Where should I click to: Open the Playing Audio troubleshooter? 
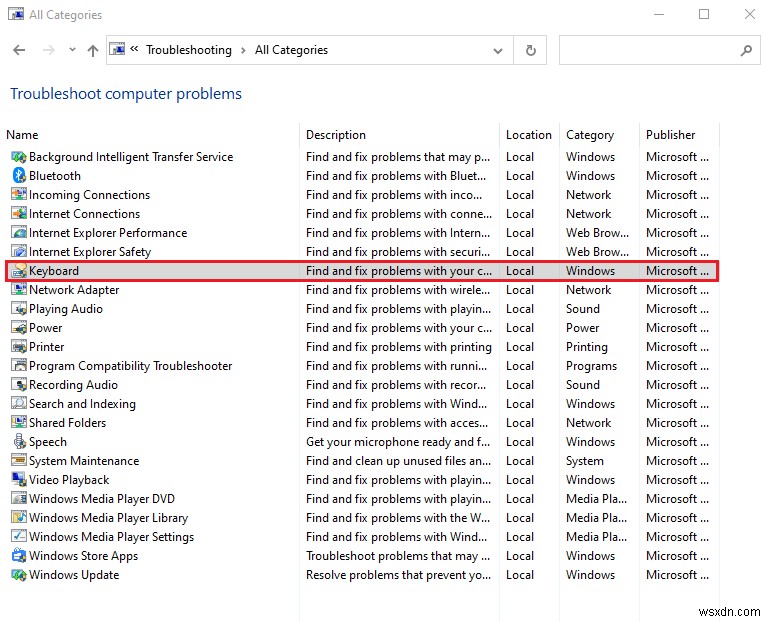pos(66,309)
